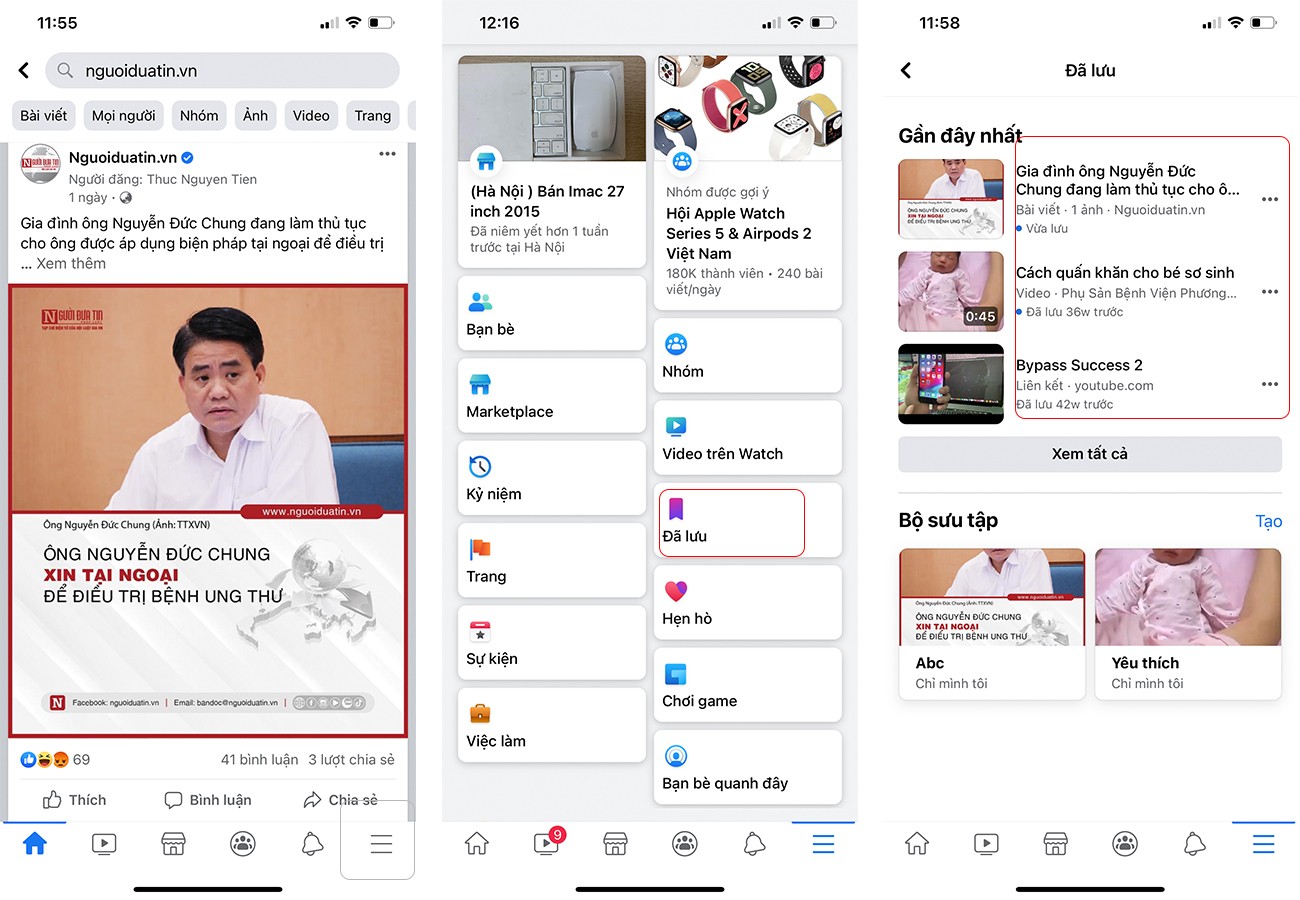The width and height of the screenshot is (1300, 900).
Task: Tap Tạo link next to Bộ sưu tập
Action: coord(1269,521)
